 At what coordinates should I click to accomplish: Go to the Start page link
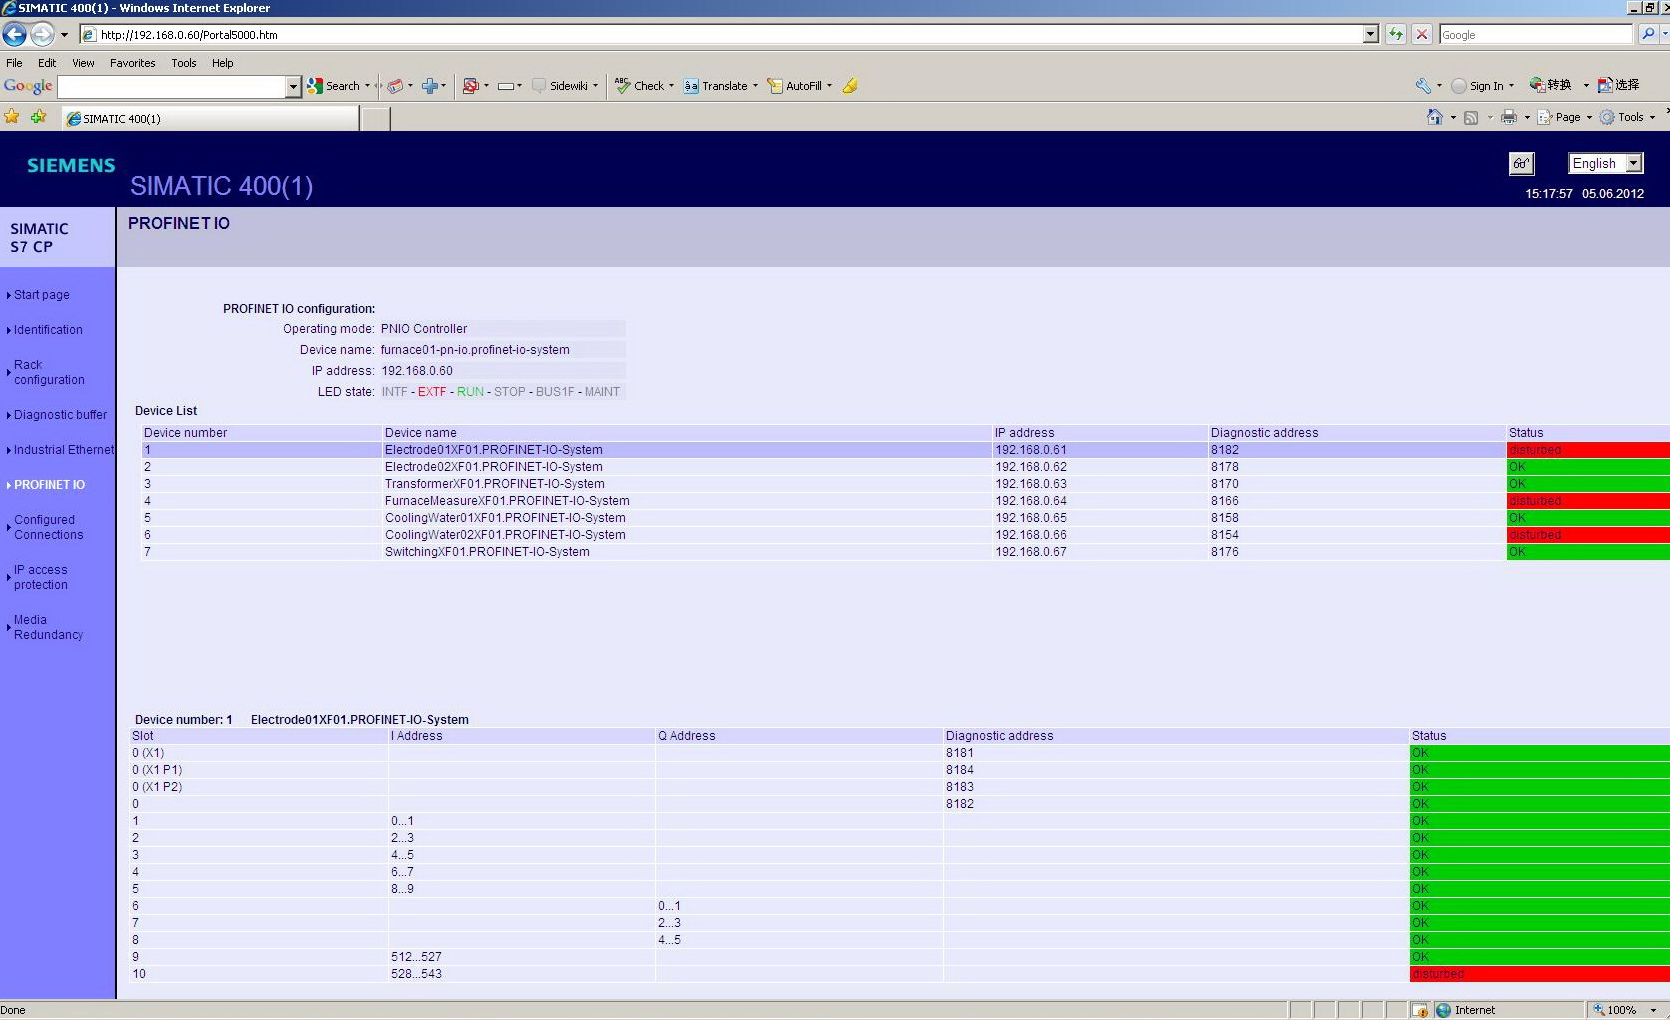click(42, 295)
